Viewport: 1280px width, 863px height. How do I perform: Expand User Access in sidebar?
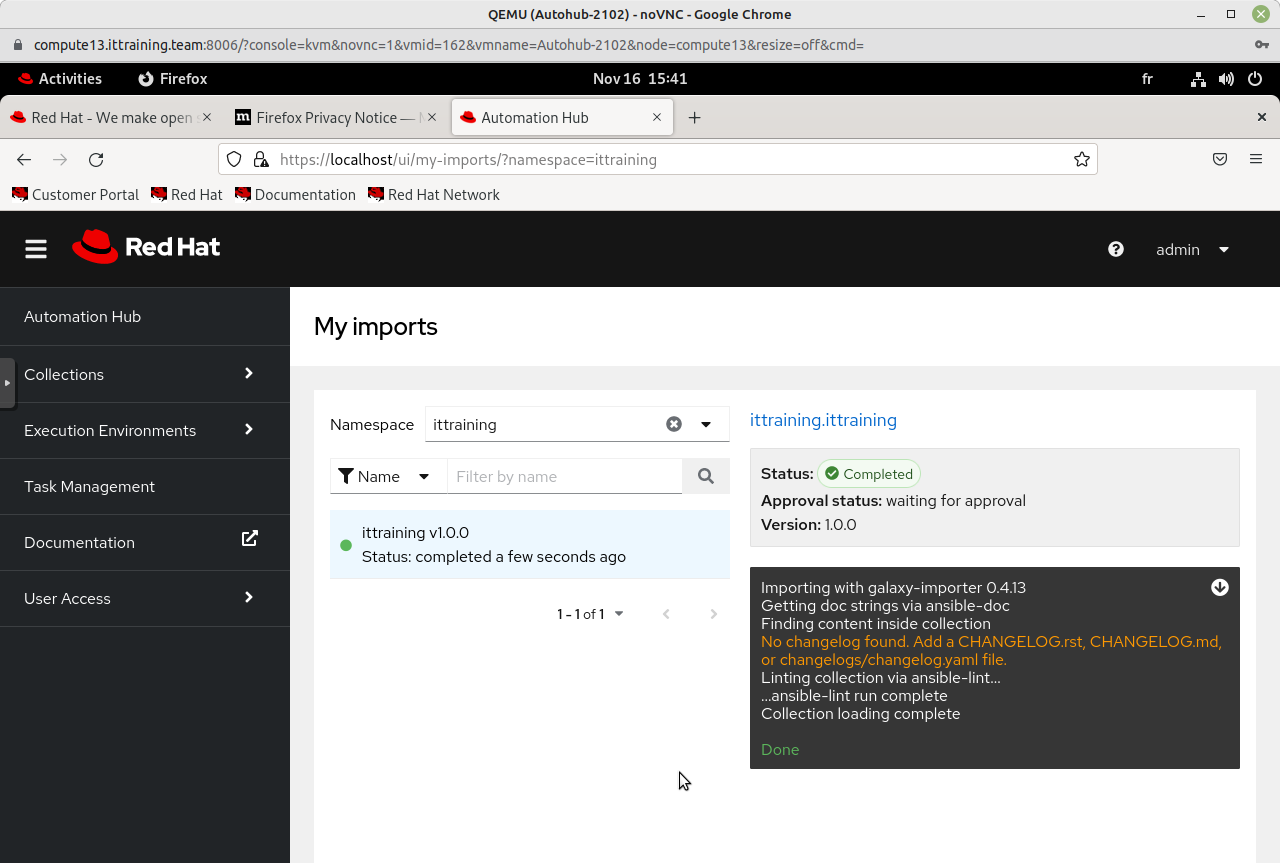tap(145, 598)
